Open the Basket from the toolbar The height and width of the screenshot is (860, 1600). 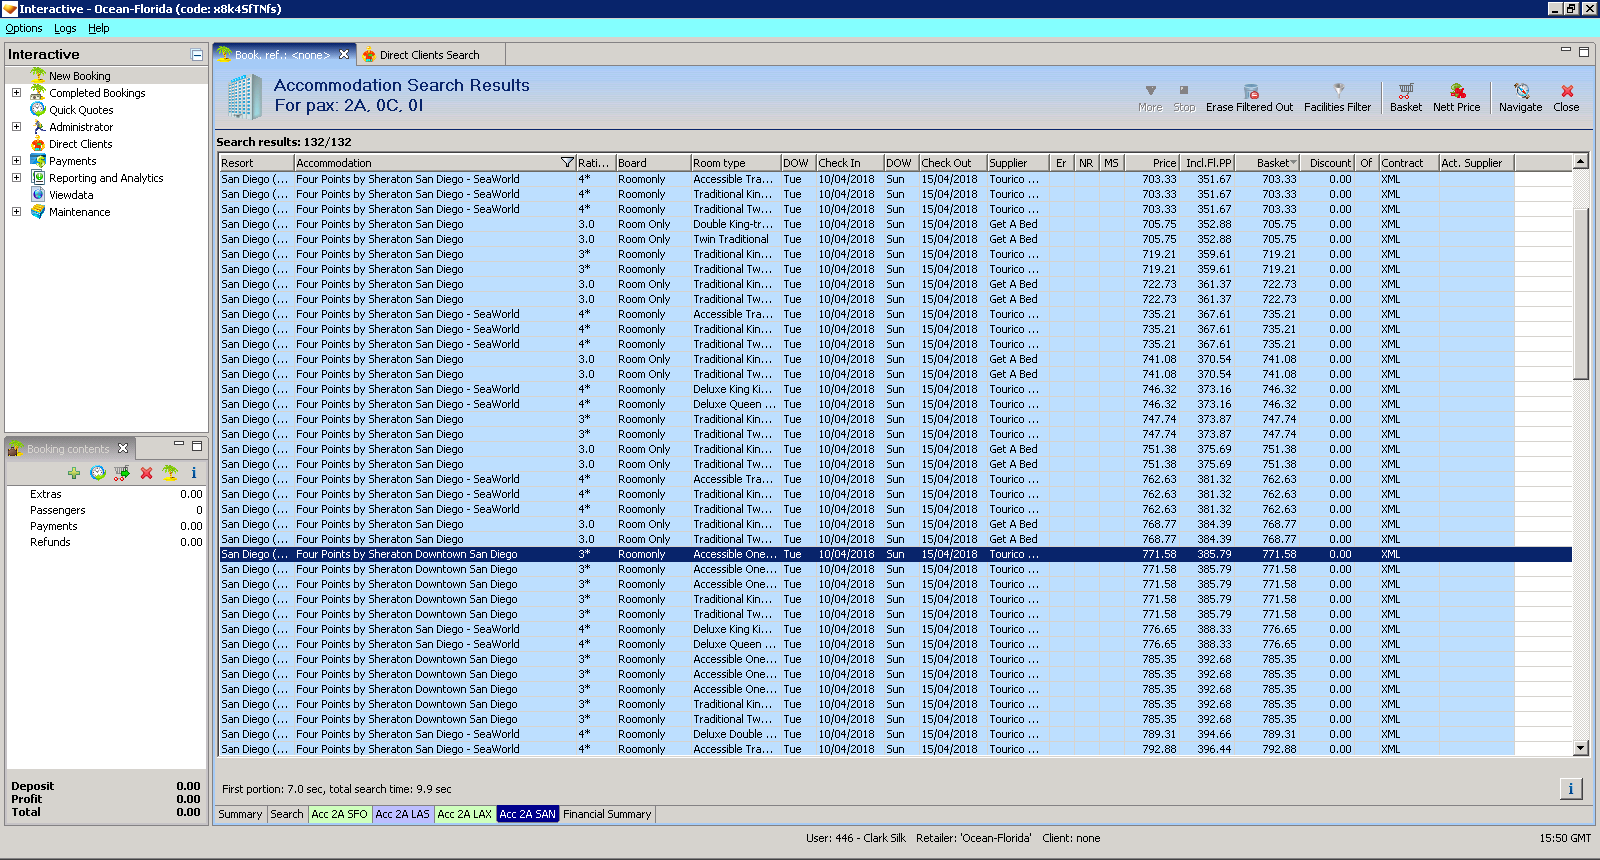(1405, 92)
